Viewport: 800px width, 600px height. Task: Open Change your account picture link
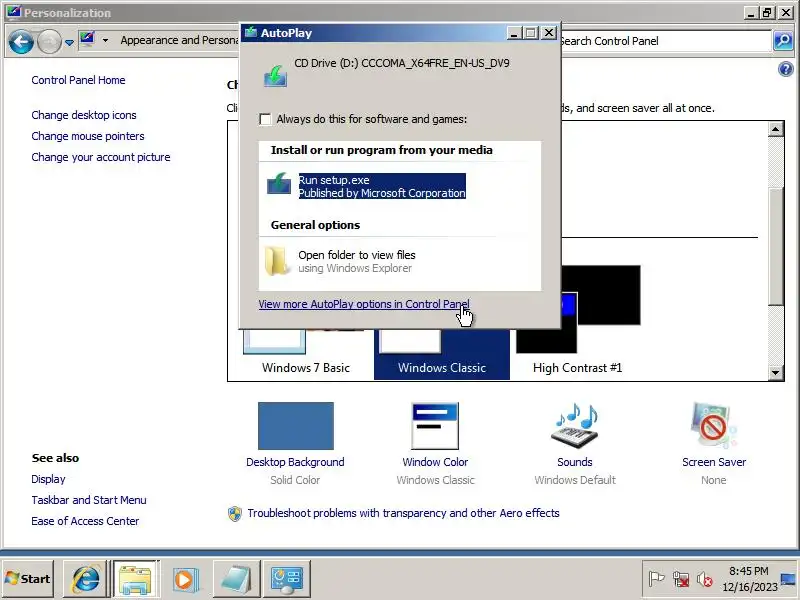coord(101,157)
